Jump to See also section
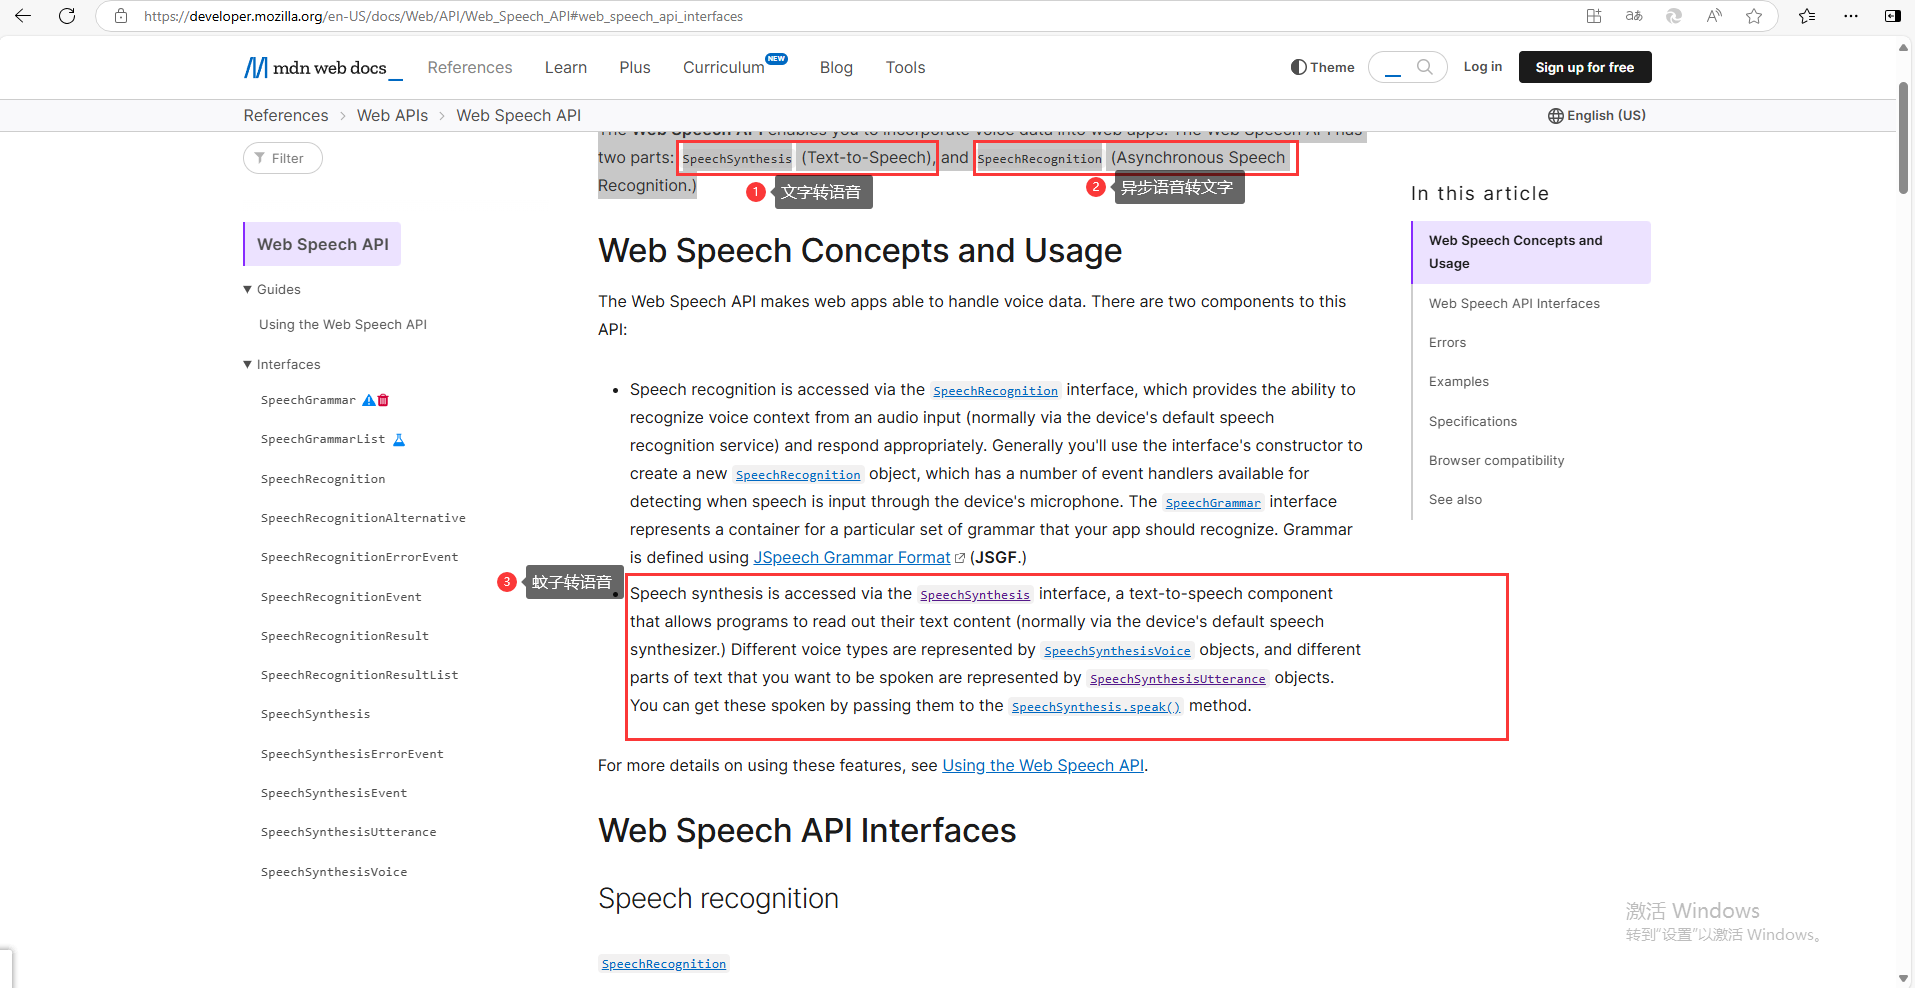 pos(1455,499)
